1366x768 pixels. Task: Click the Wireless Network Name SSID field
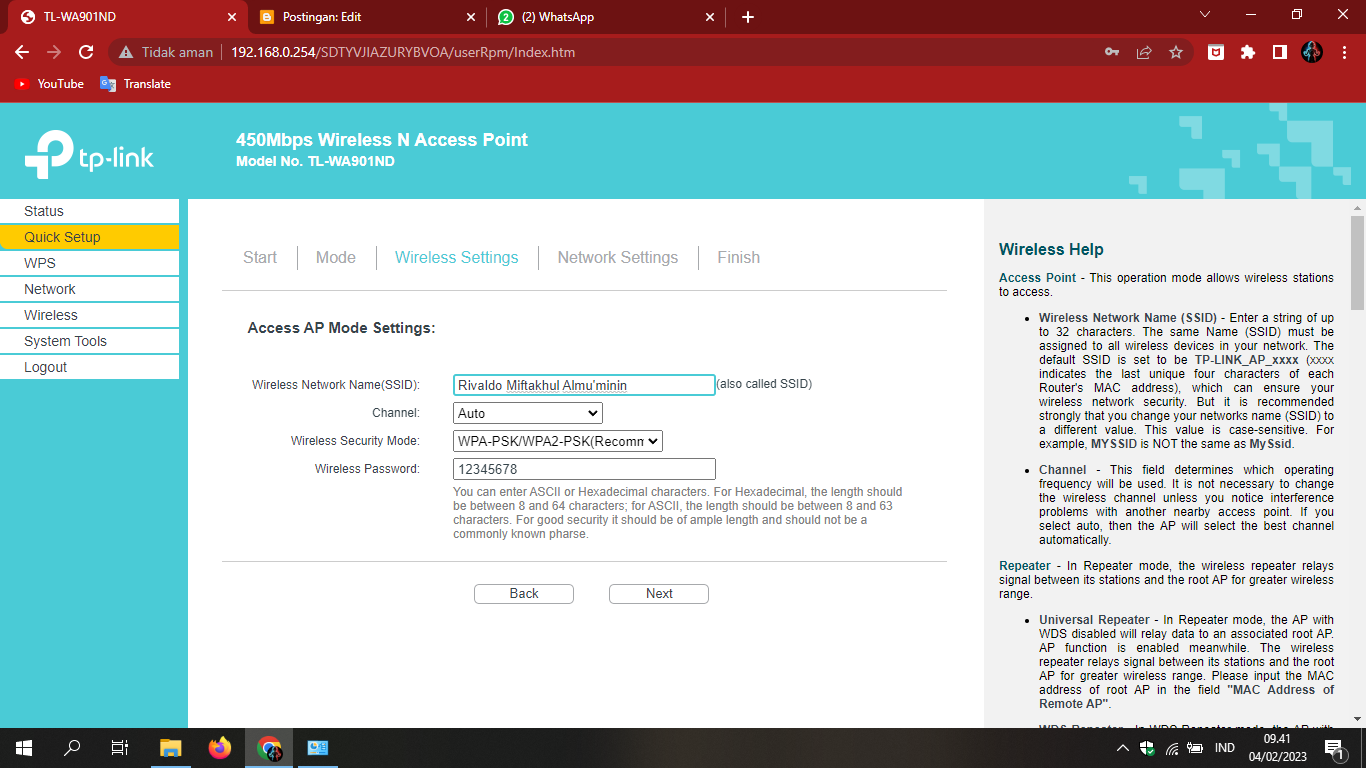(584, 385)
